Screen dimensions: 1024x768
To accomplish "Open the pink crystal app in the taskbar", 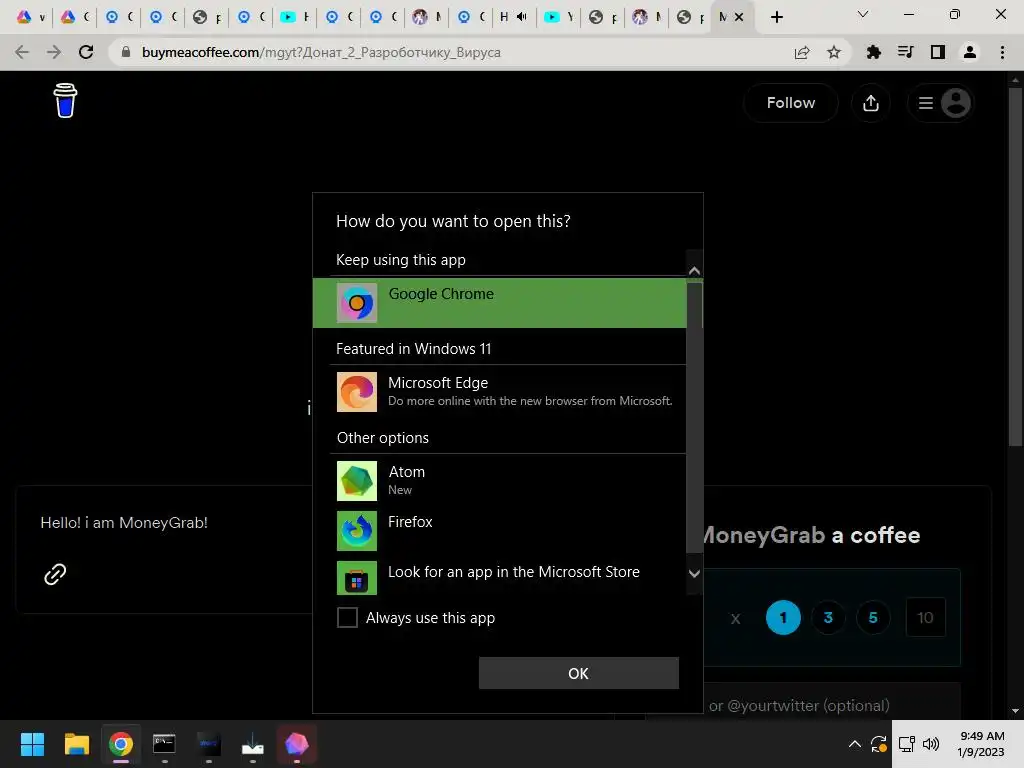I will (x=296, y=744).
